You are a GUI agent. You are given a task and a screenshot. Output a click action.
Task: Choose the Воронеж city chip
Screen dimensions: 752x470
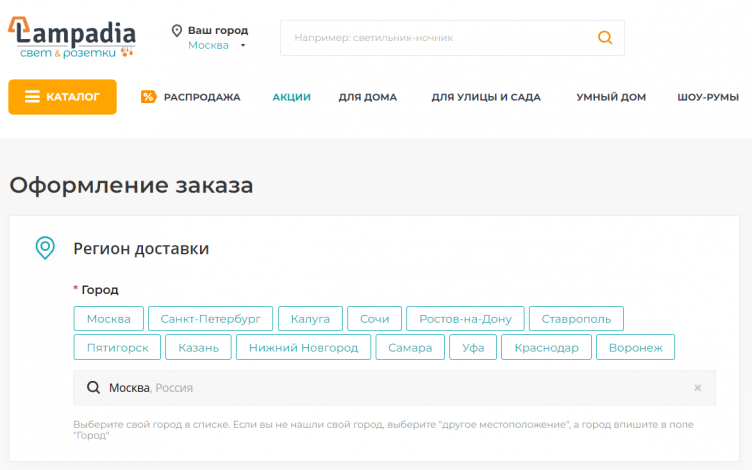click(635, 347)
